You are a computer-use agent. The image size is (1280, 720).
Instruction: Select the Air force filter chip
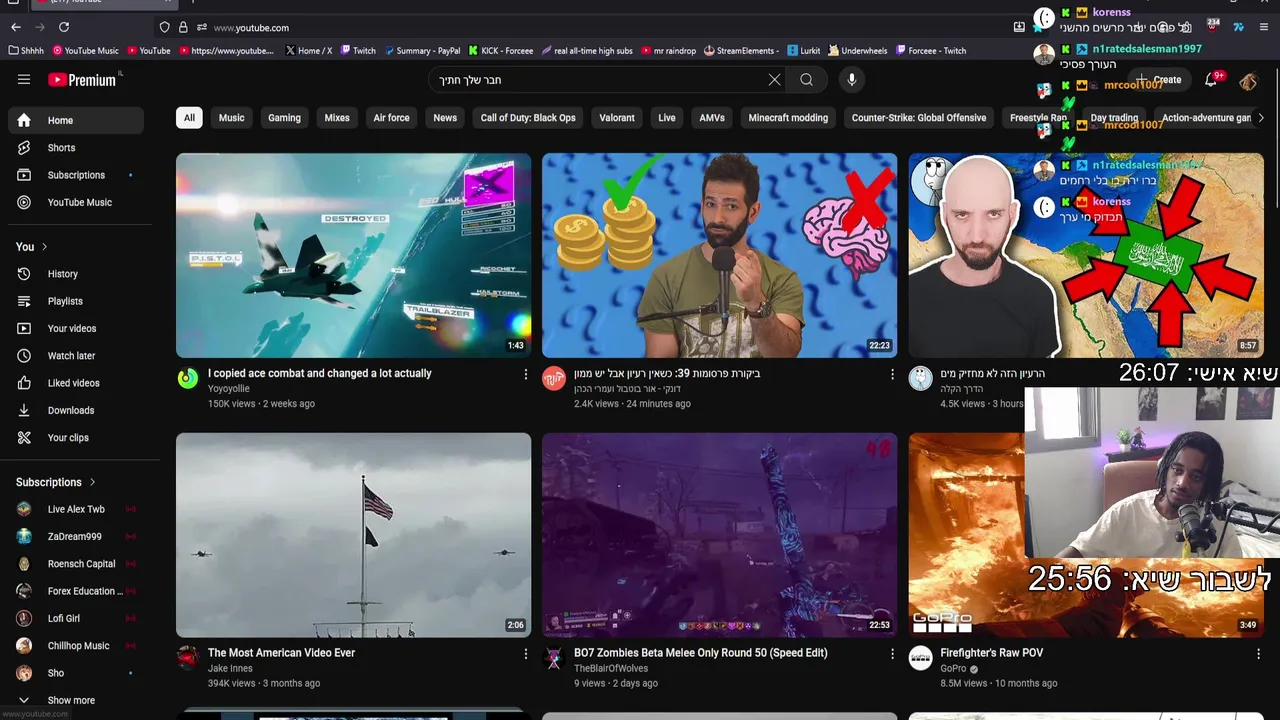pos(391,118)
